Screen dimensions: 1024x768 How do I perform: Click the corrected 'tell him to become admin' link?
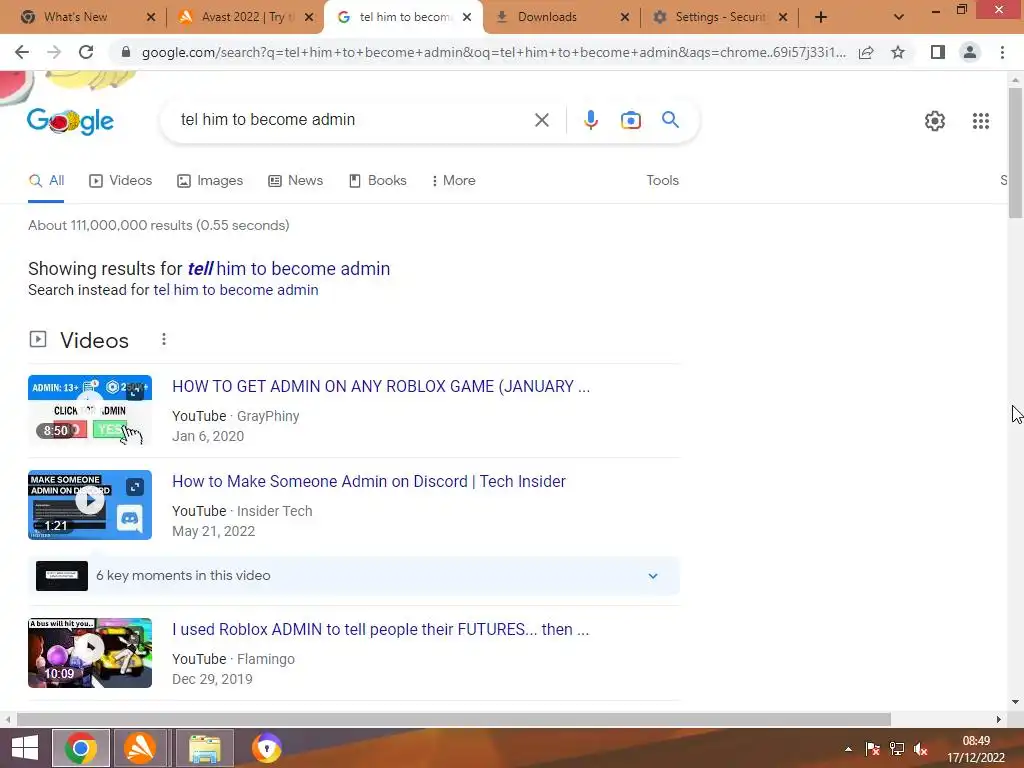289,269
